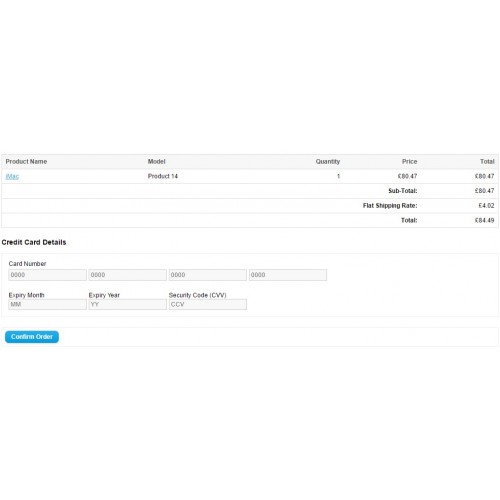Select the quantity value 1

[x=338, y=176]
